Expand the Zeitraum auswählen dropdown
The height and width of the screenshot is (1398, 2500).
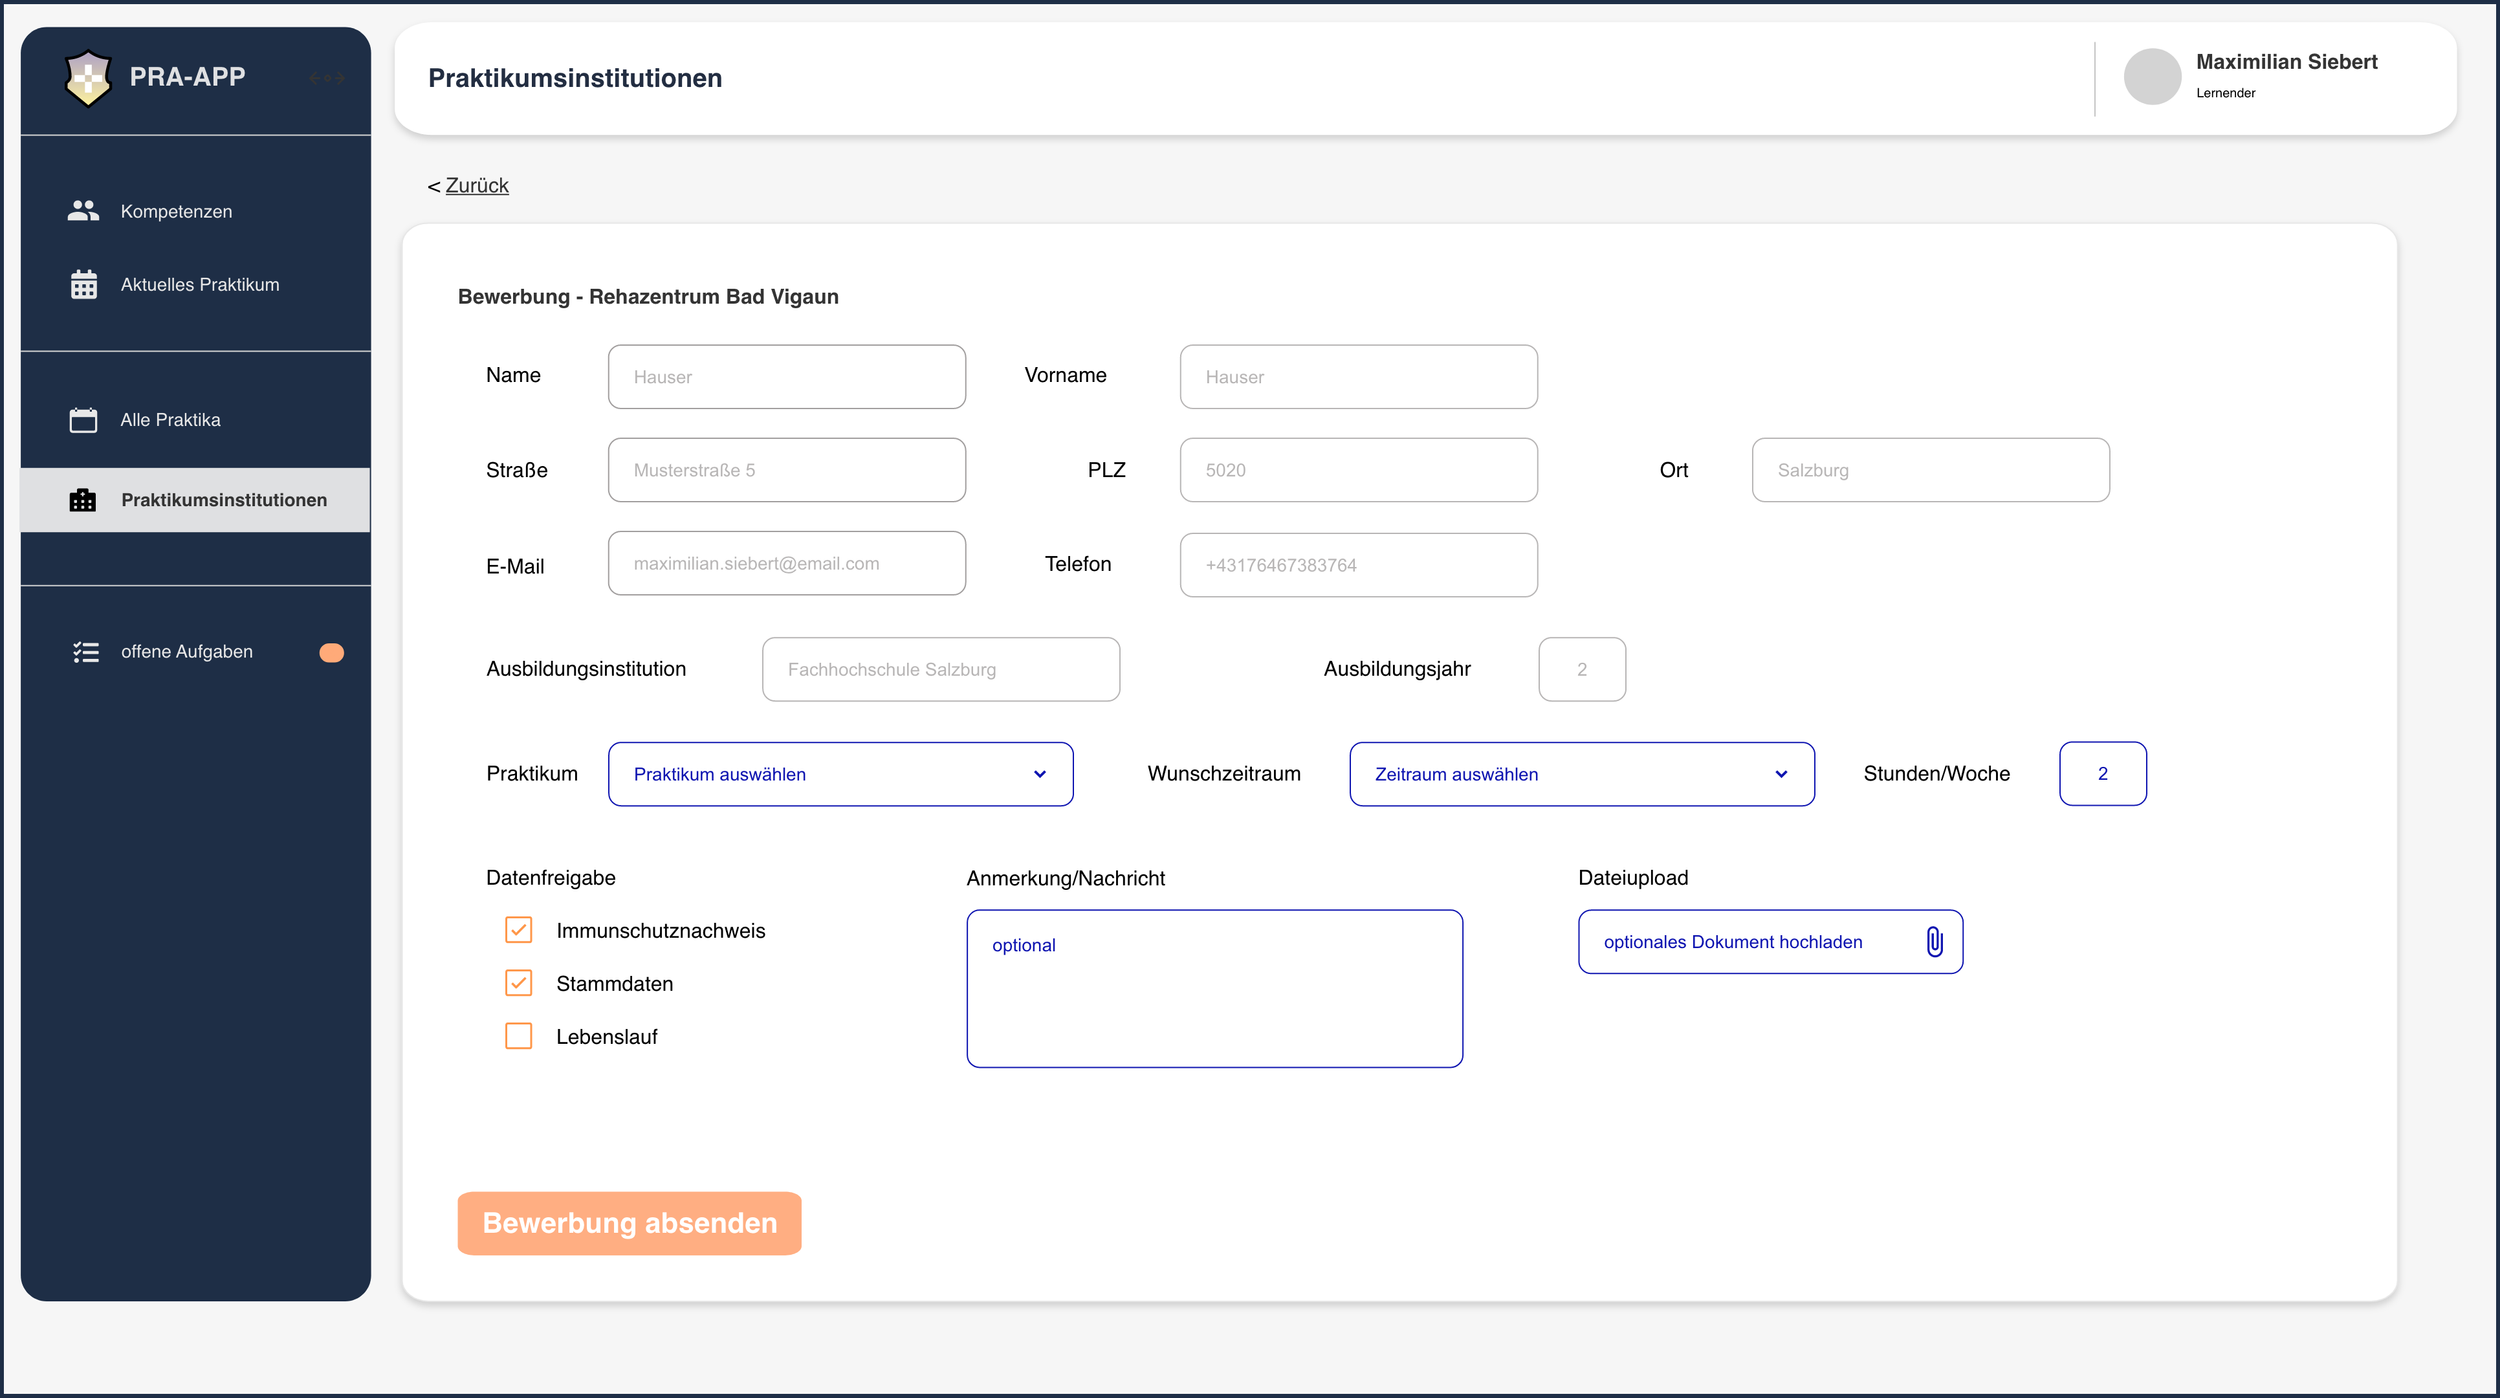click(1582, 773)
